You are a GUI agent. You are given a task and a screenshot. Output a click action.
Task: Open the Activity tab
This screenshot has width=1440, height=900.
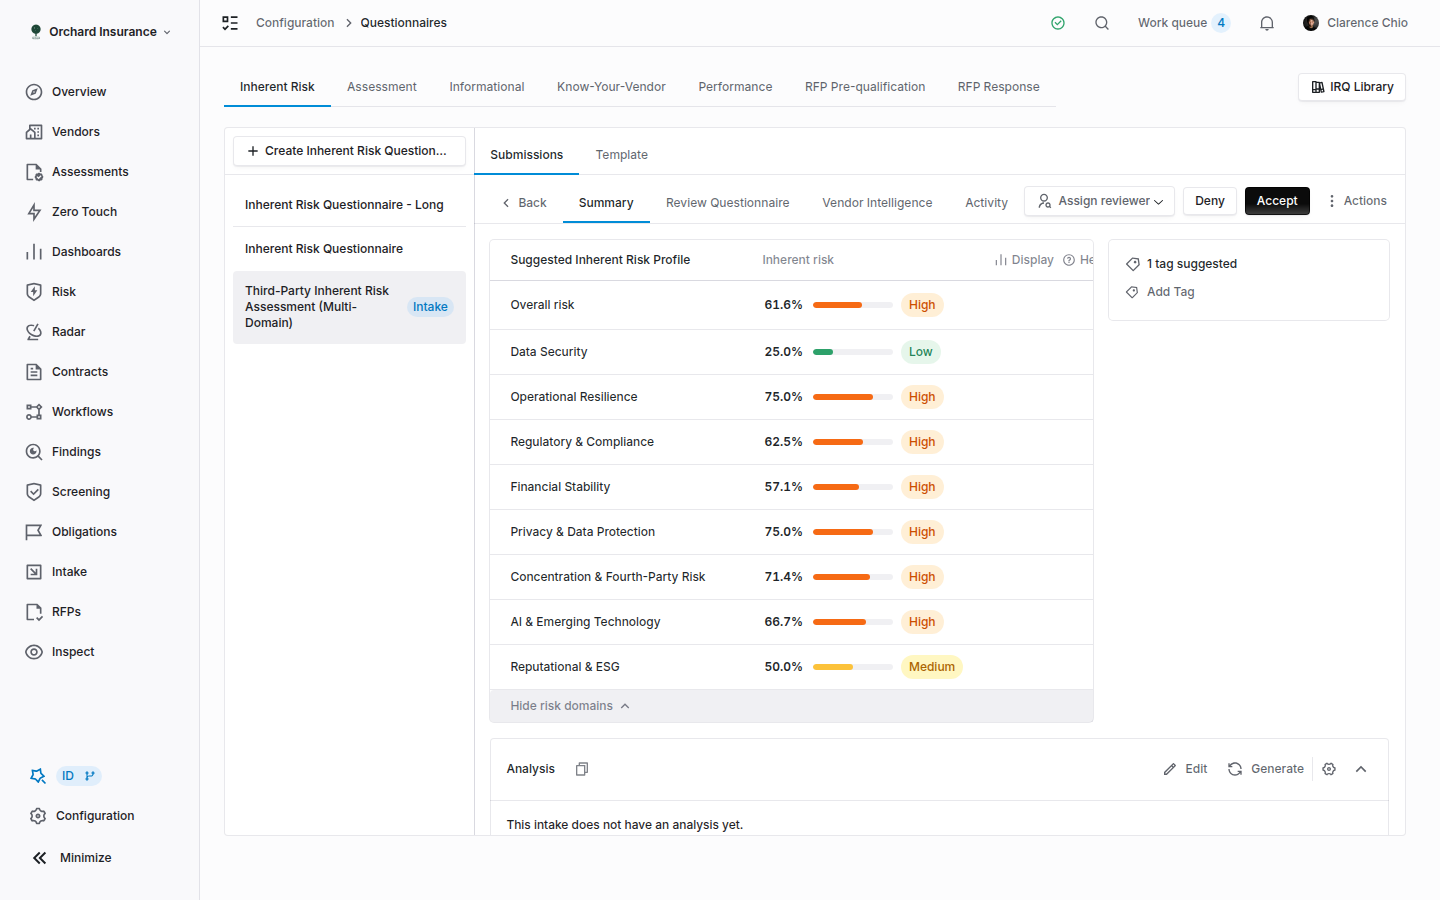click(x=986, y=203)
